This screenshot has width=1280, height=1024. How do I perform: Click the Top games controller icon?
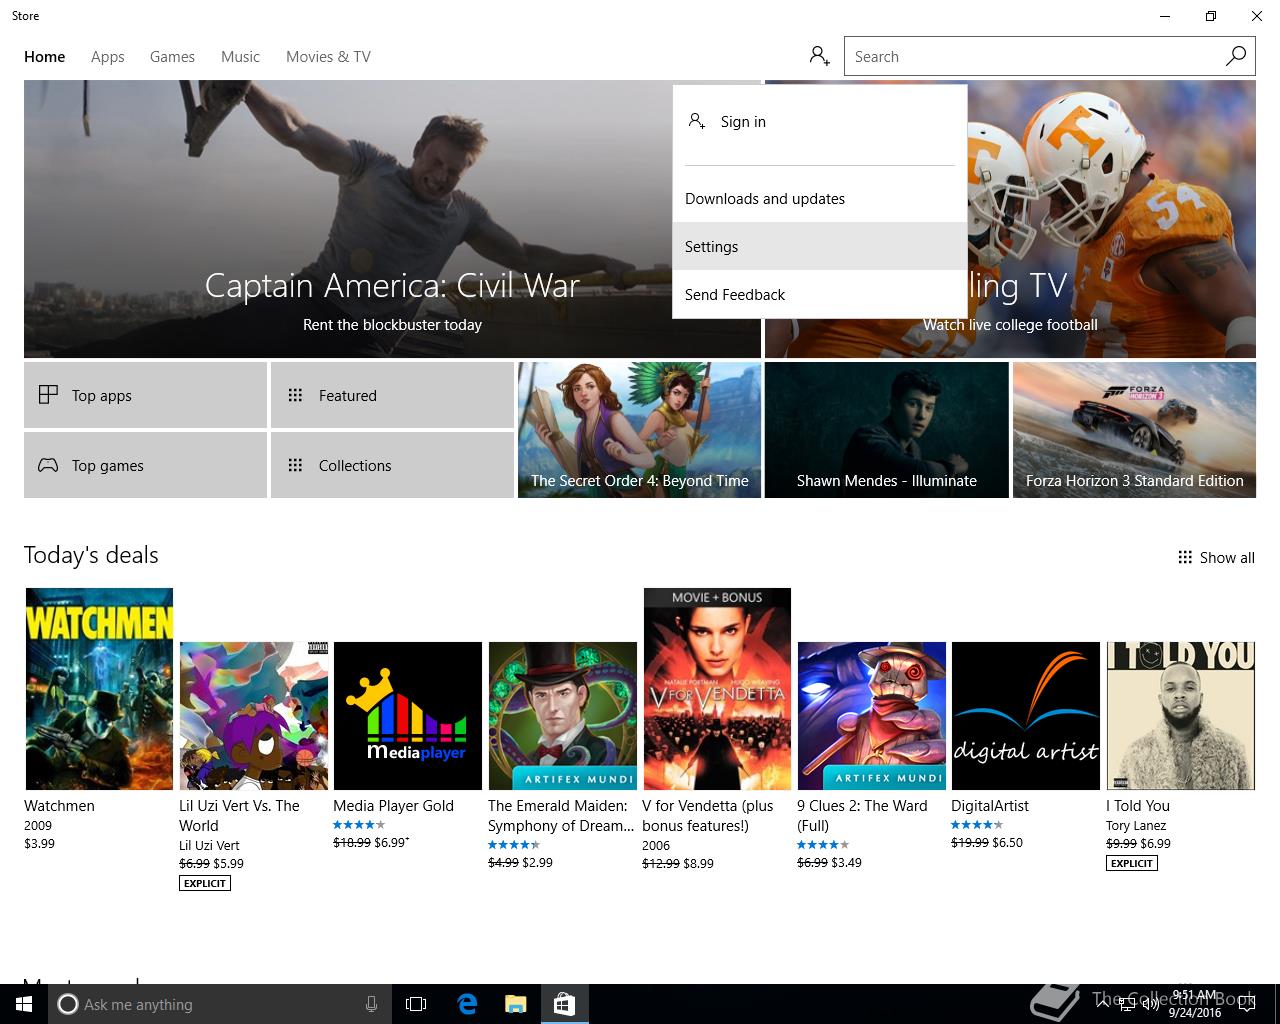48,465
